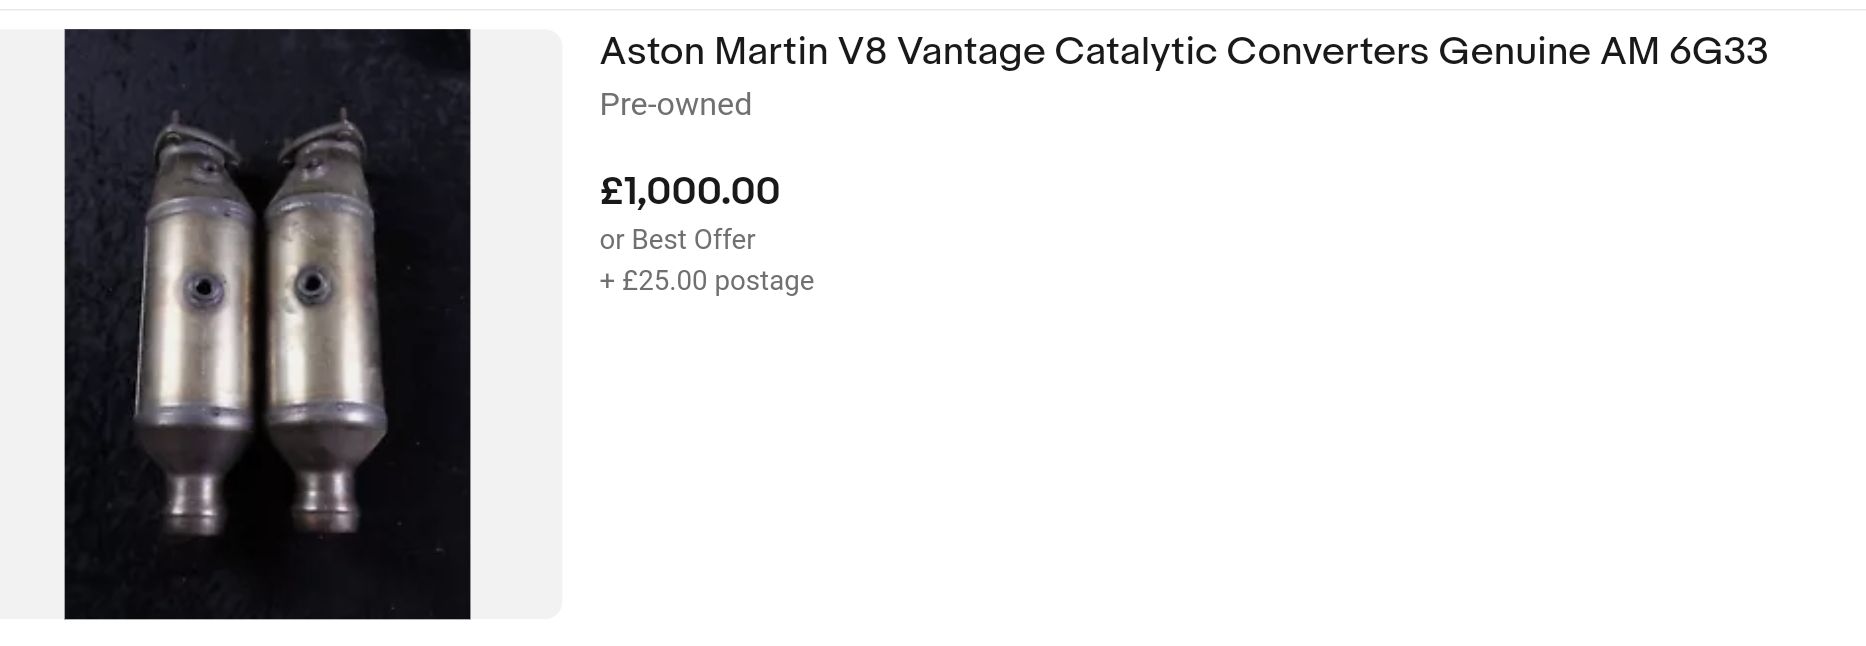Image resolution: width=1866 pixels, height=646 pixels.
Task: Open the Aston Martin V8 Vantage listing title
Action: tap(1183, 52)
